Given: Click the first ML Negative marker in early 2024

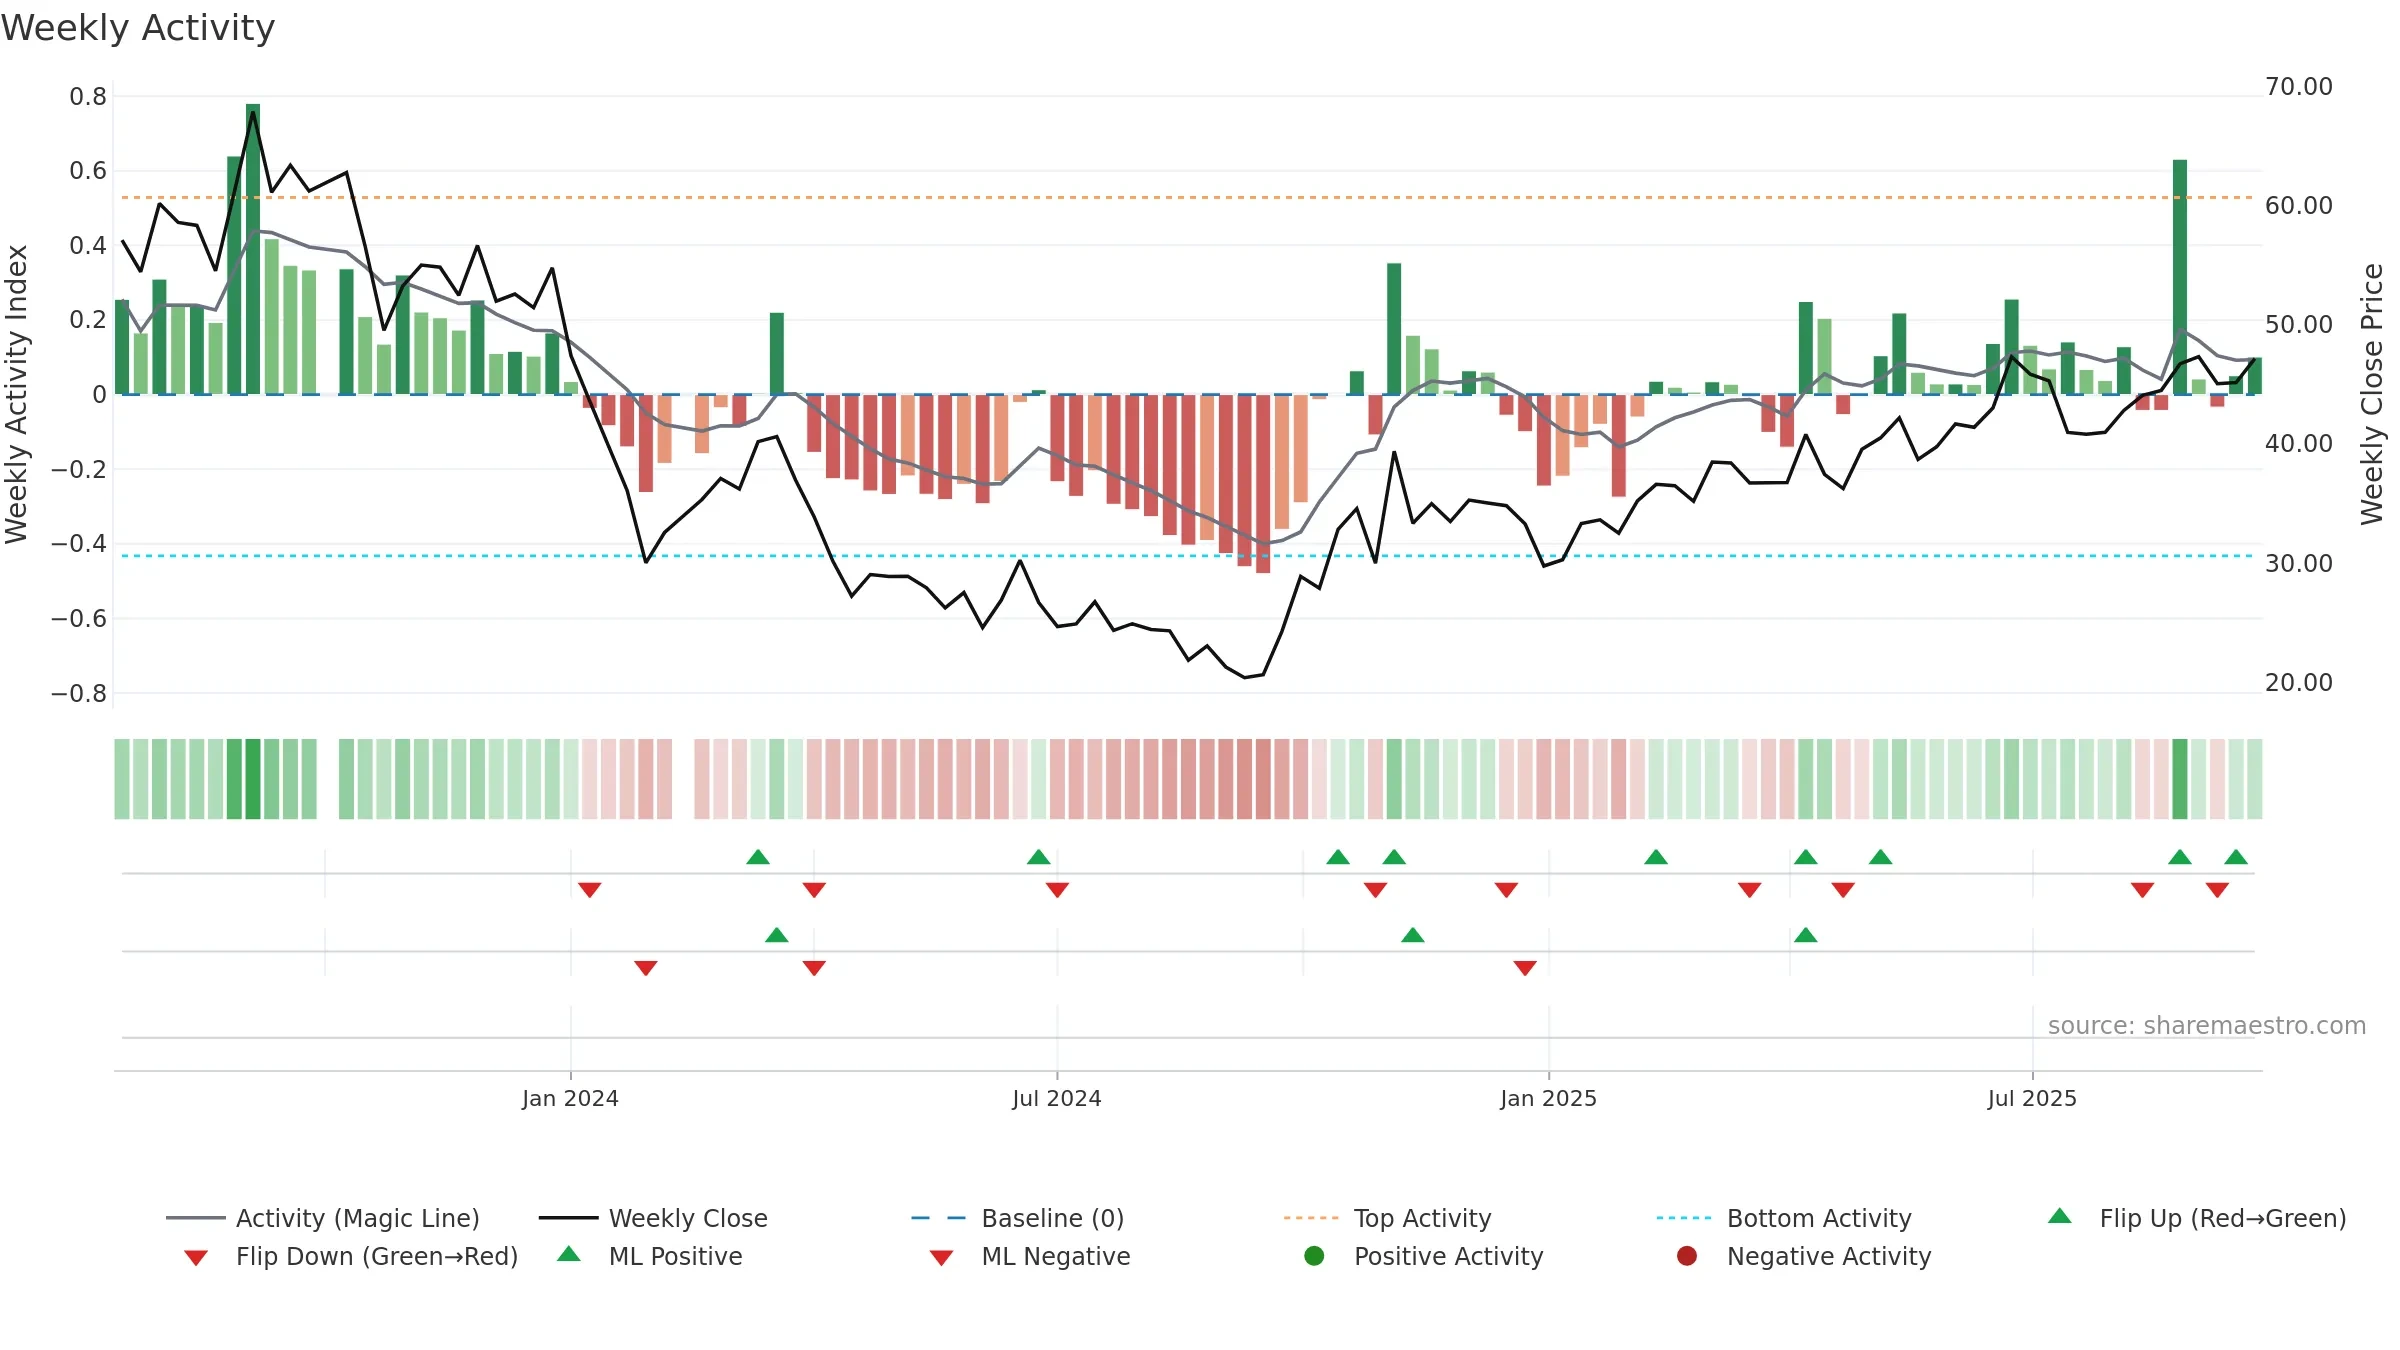Looking at the screenshot, I should pyautogui.click(x=646, y=968).
